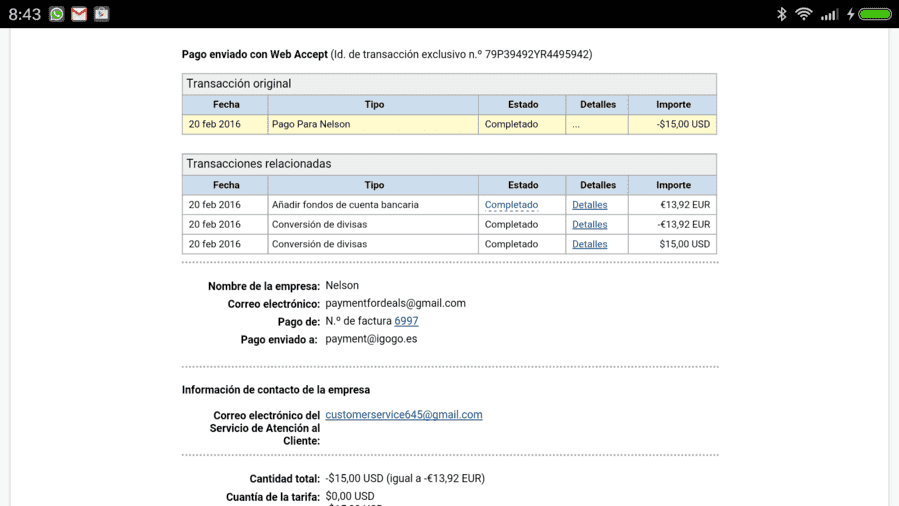Click Información de contacto de la empresa heading

tap(276, 390)
